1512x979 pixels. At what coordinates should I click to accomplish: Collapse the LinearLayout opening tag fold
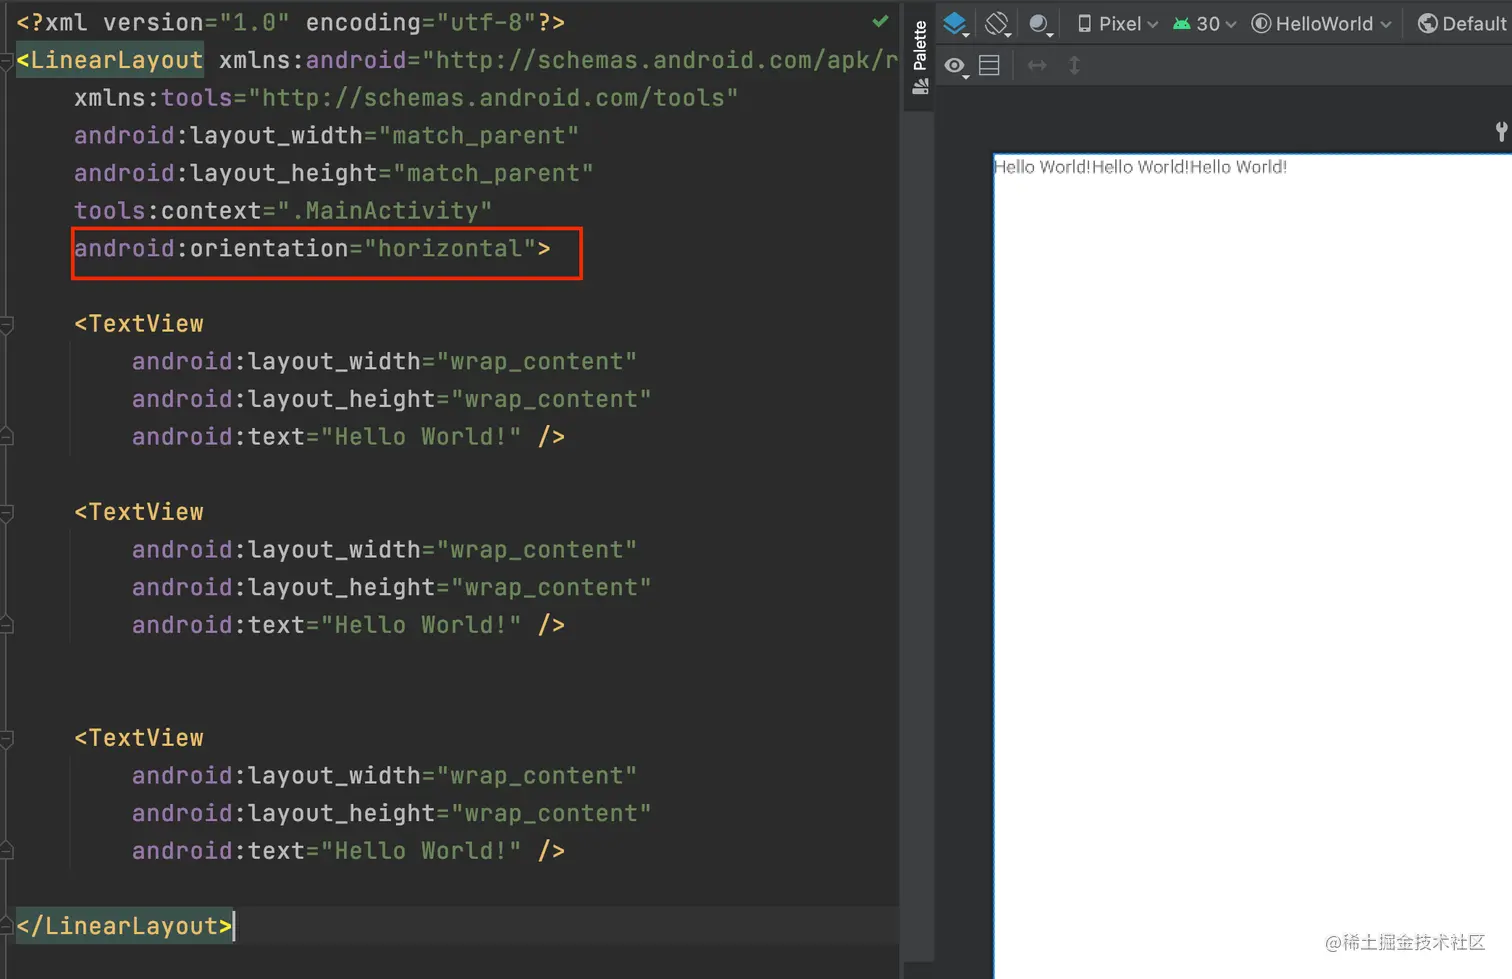[x=6, y=61]
